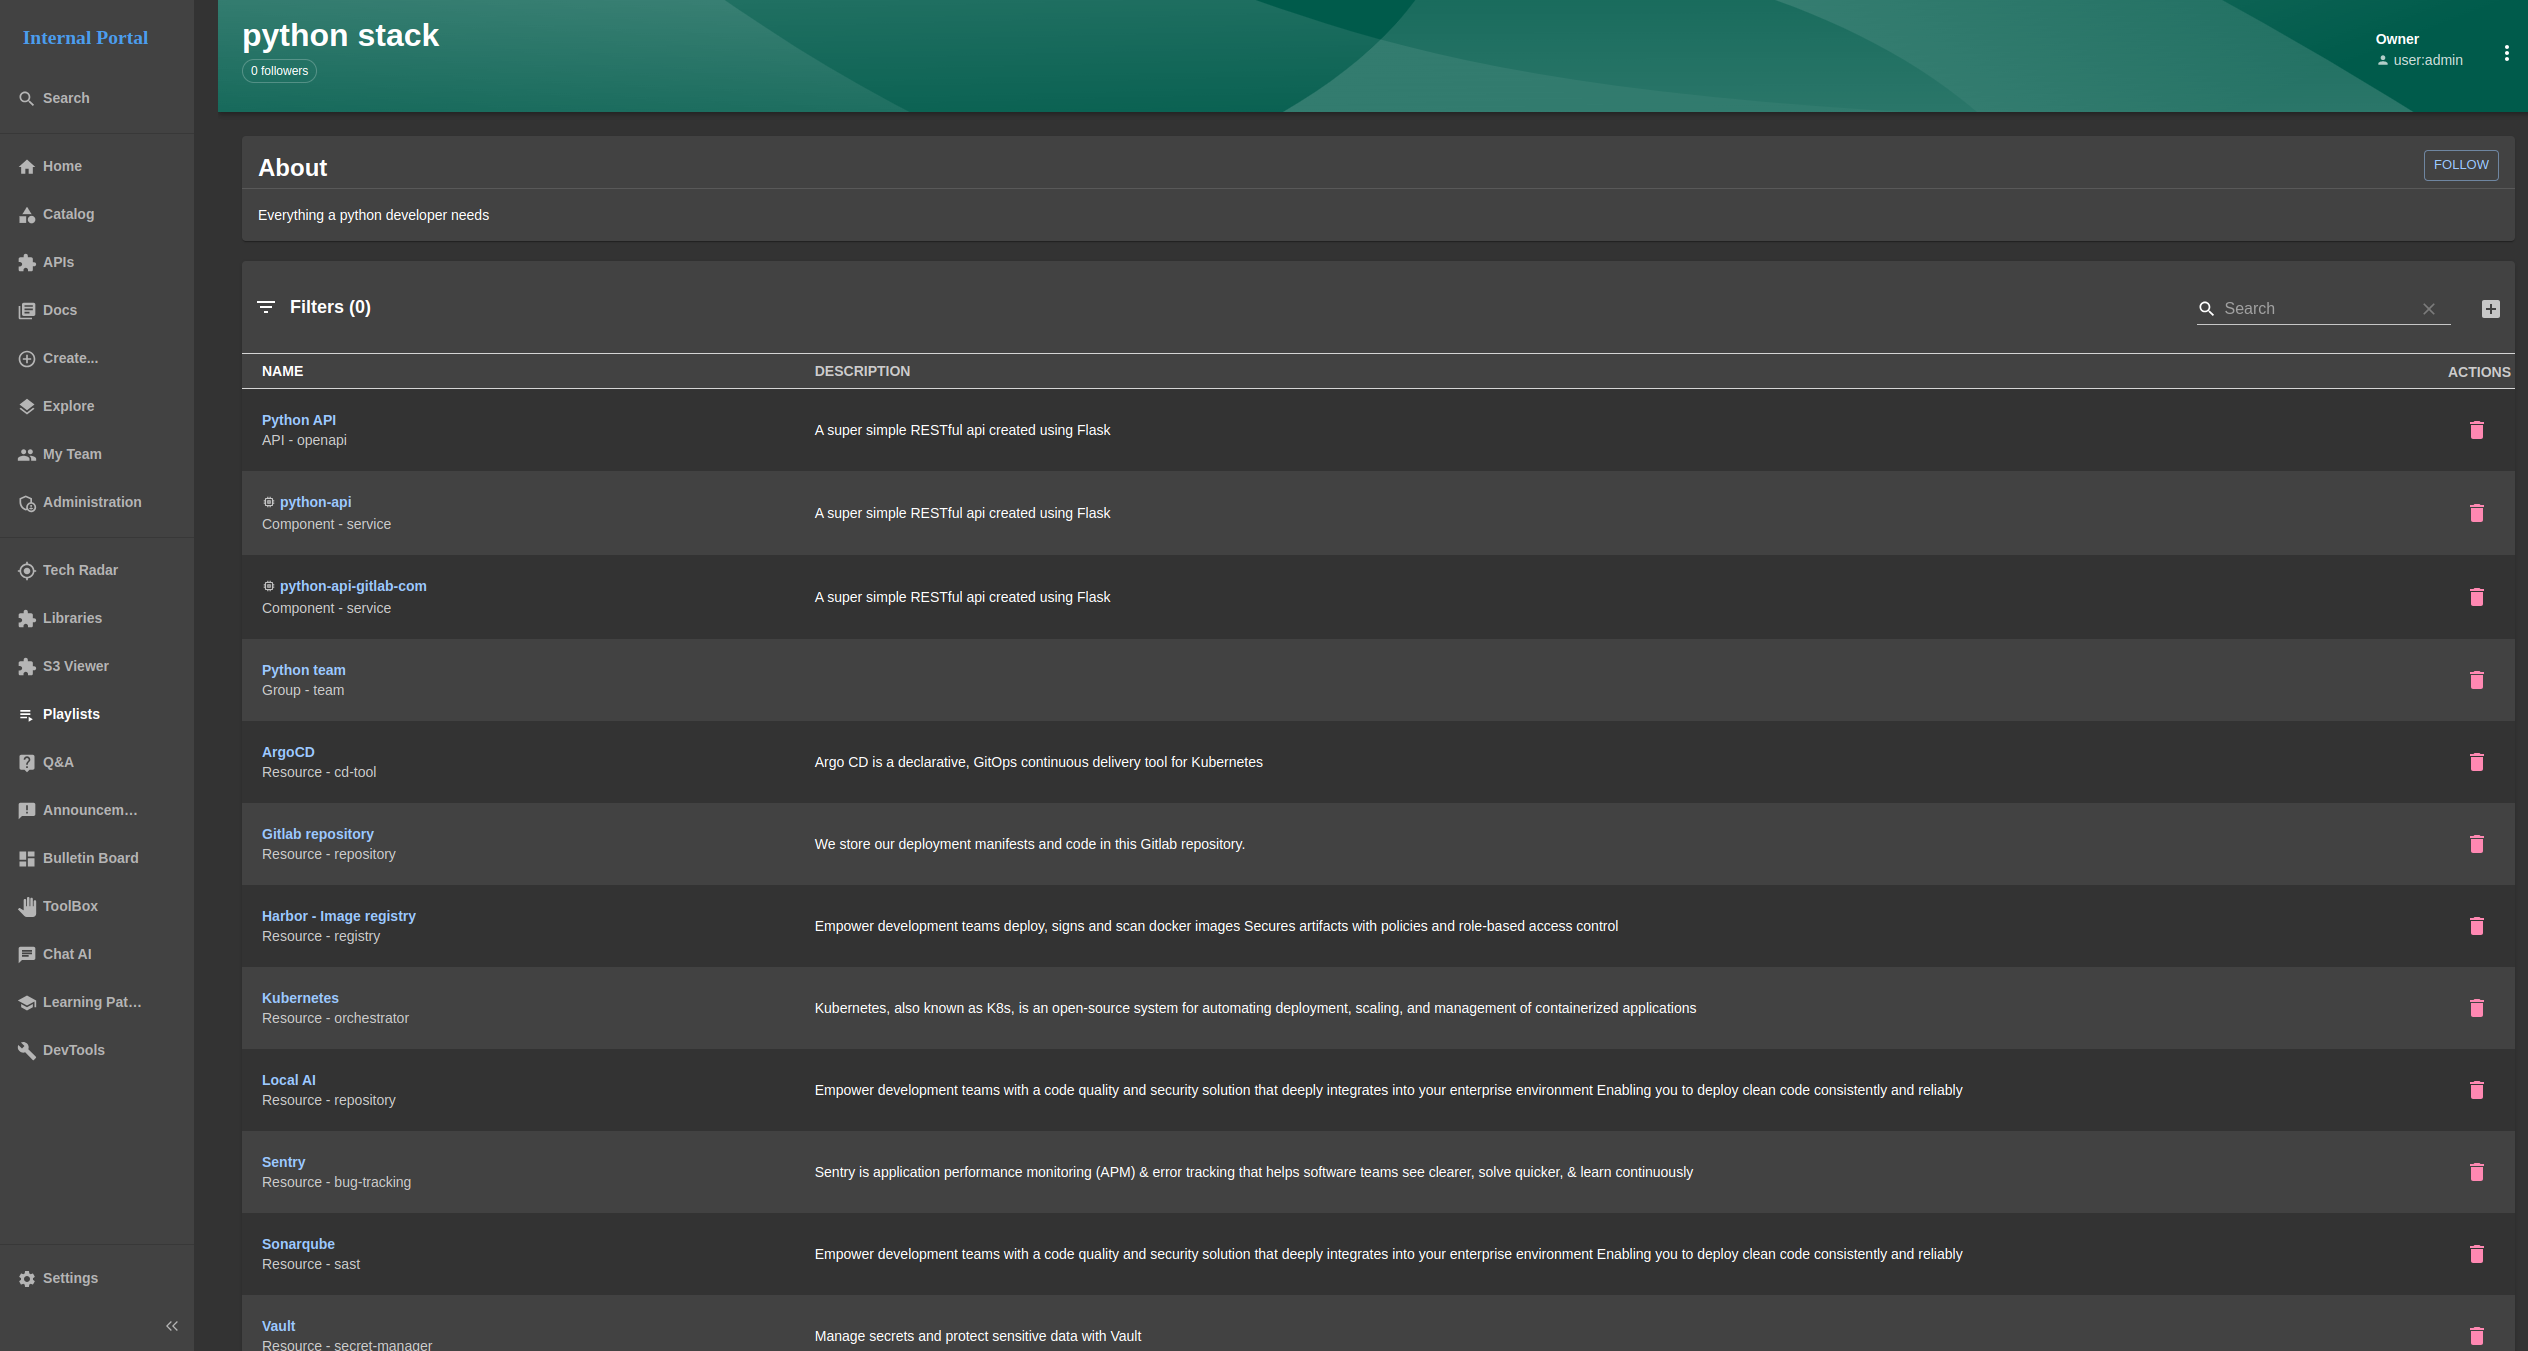Open the Create... sidebar item
The height and width of the screenshot is (1351, 2528).
click(x=70, y=358)
